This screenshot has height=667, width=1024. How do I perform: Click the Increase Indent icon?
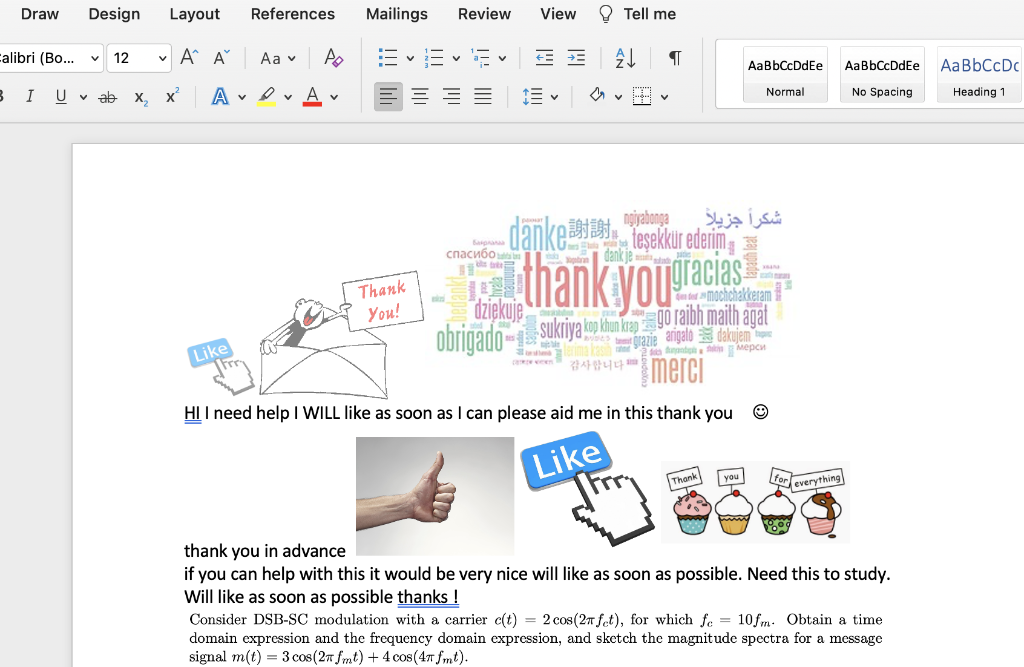576,58
